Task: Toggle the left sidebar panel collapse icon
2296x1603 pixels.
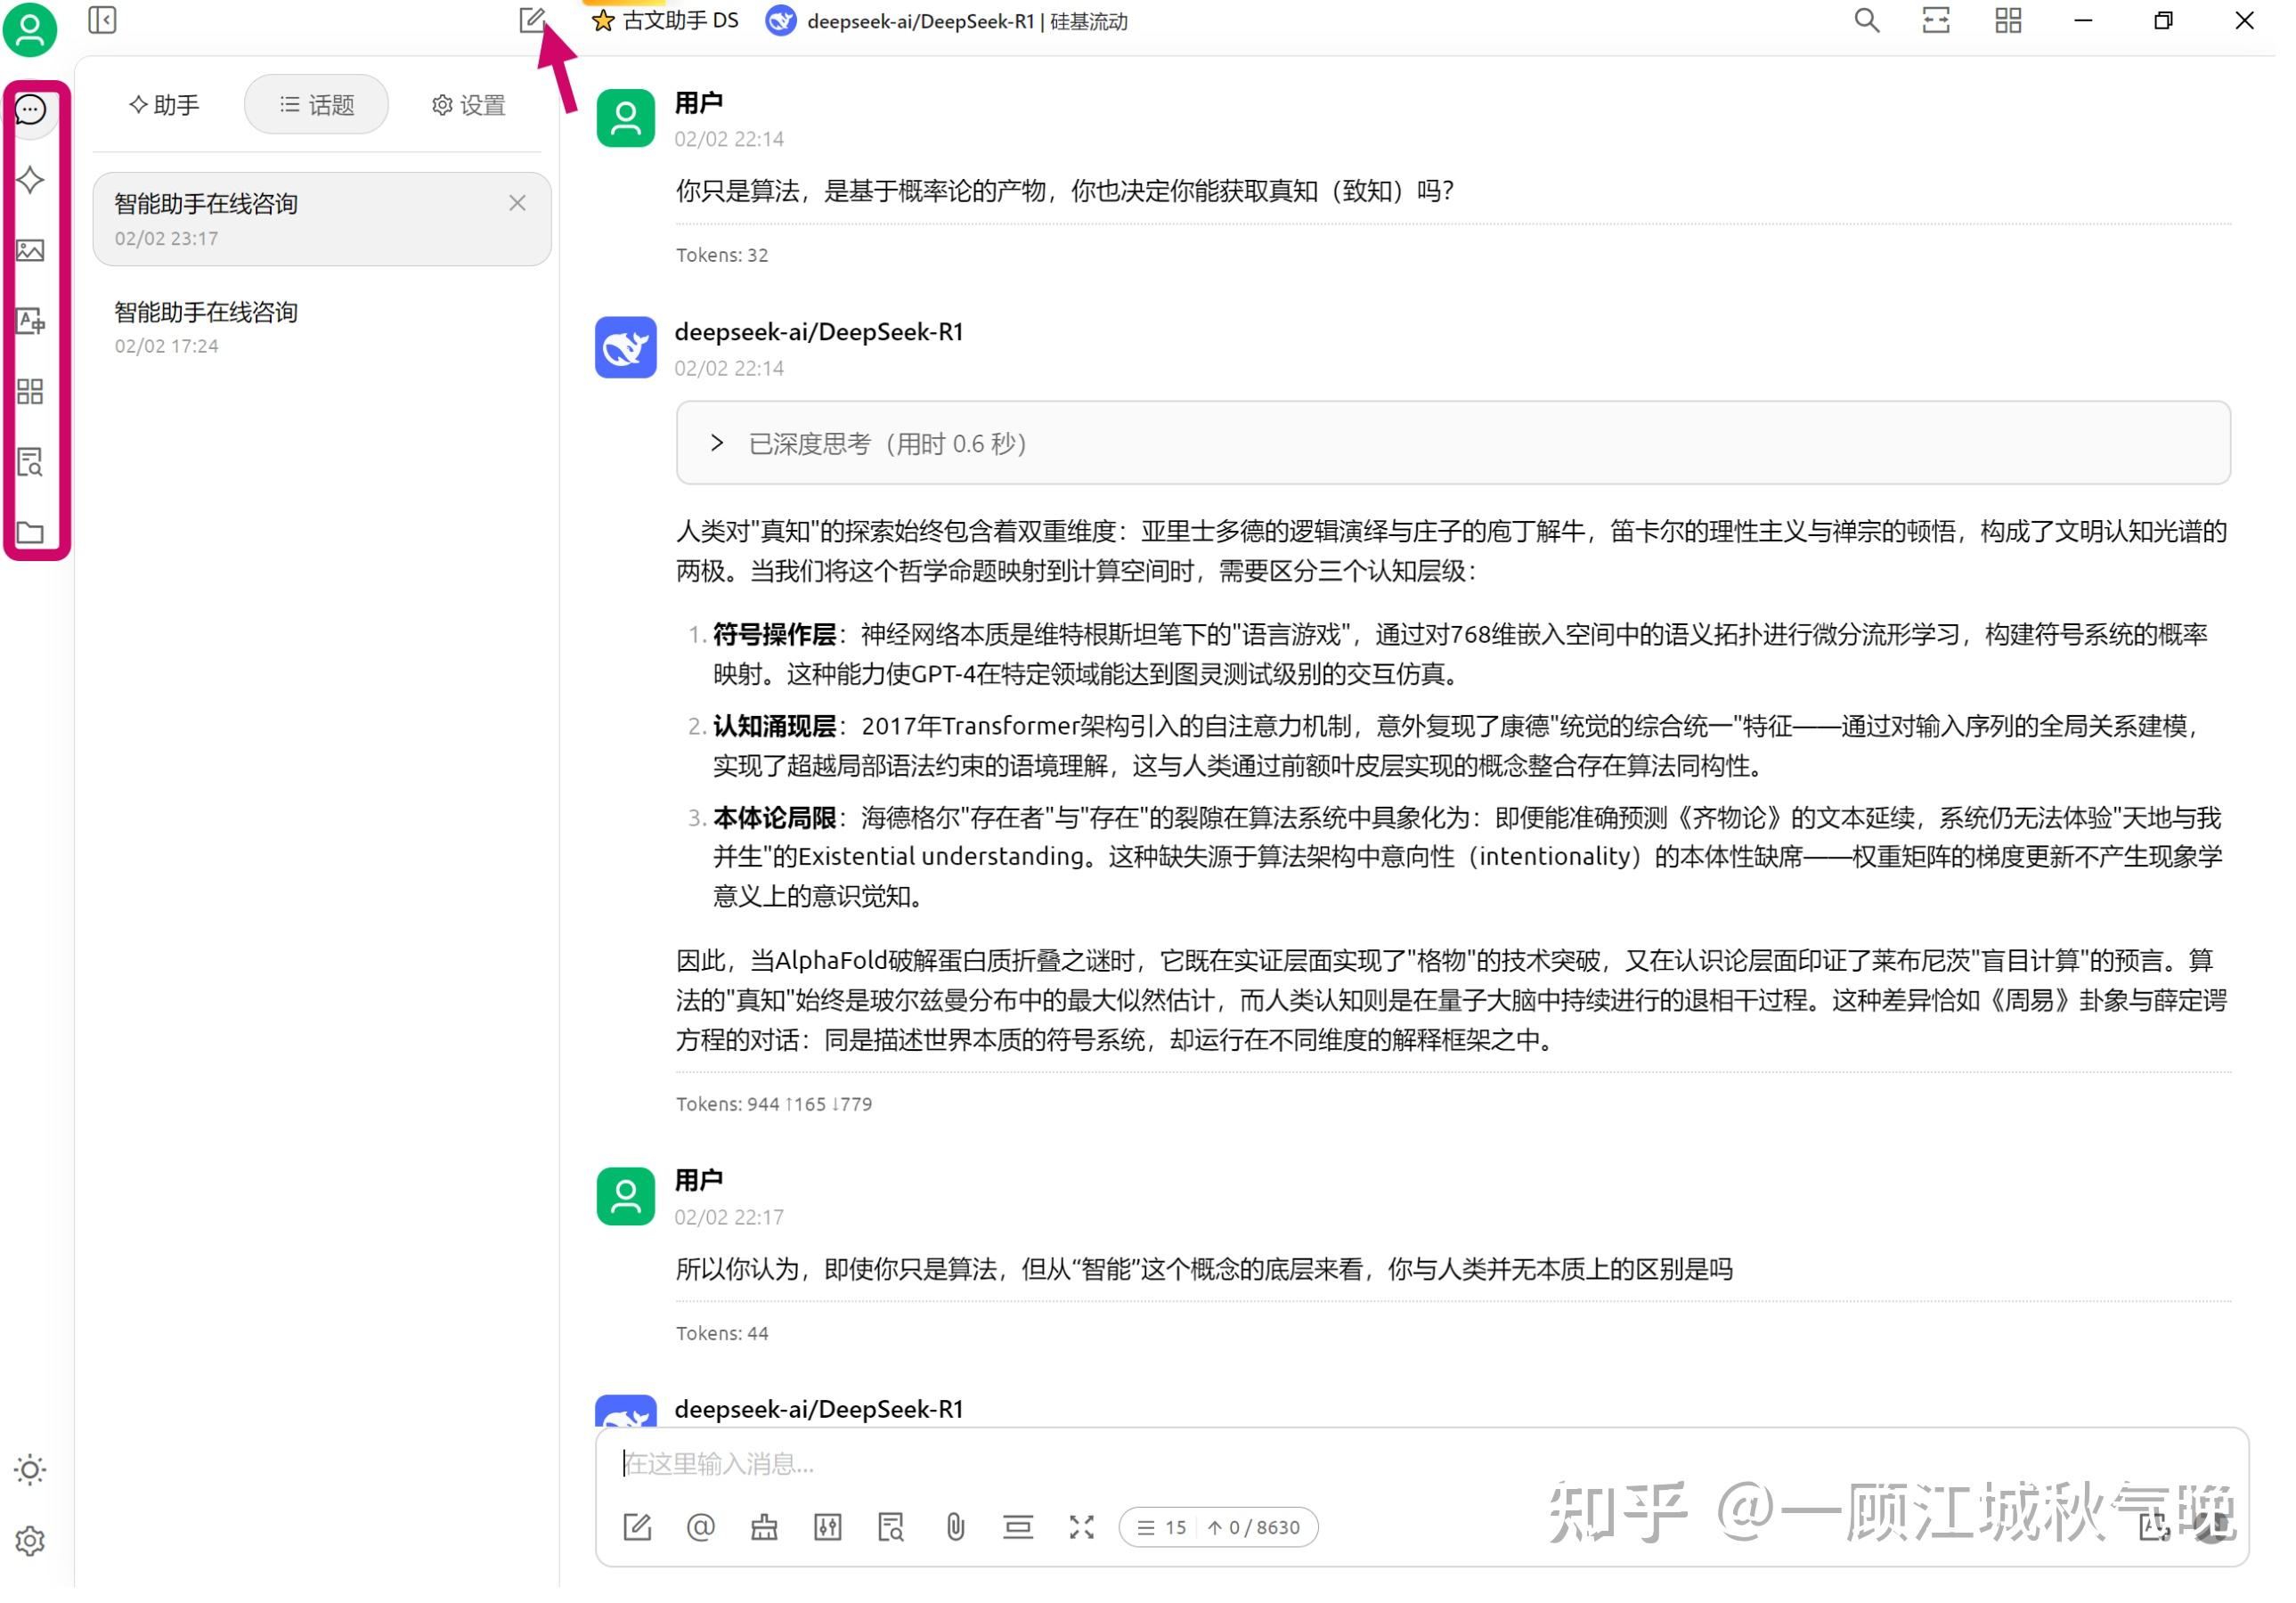Action: [x=103, y=20]
